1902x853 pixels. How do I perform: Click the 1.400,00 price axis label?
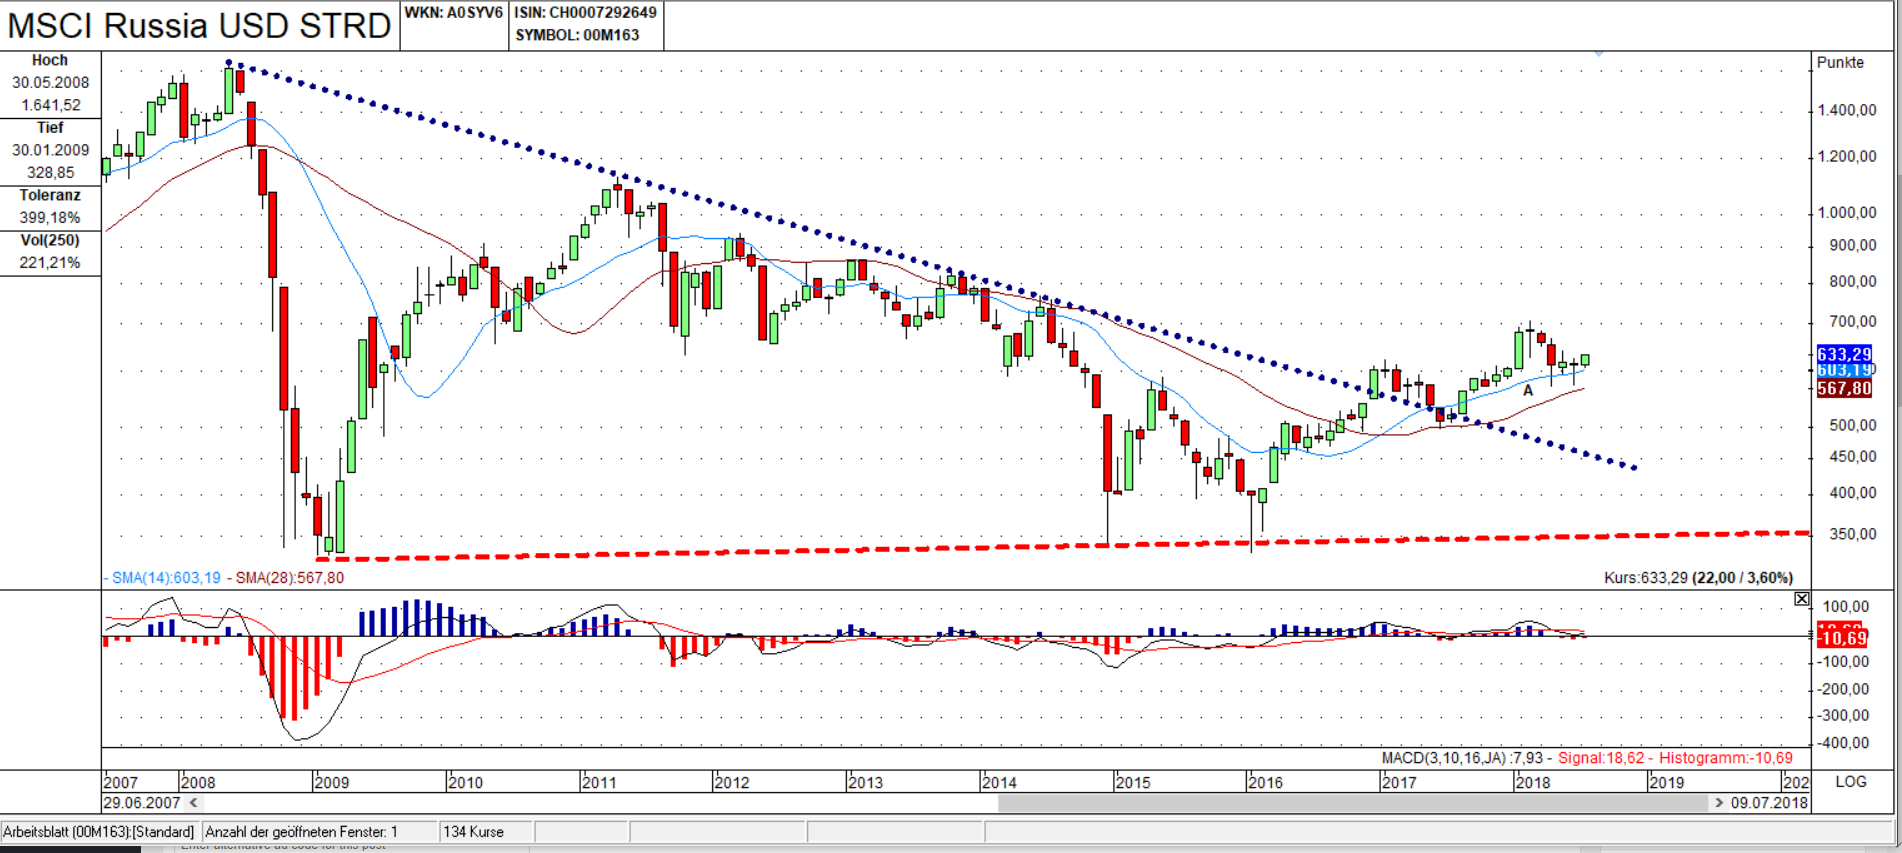[x=1847, y=110]
